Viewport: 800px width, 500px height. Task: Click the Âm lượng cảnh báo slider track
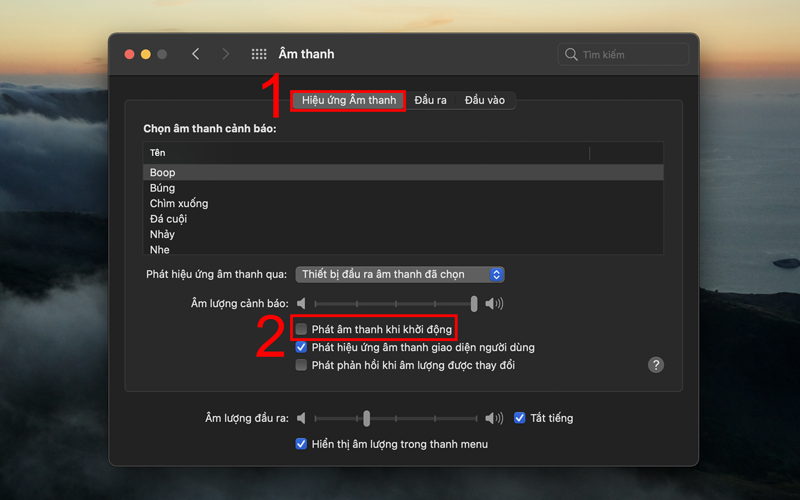396,304
